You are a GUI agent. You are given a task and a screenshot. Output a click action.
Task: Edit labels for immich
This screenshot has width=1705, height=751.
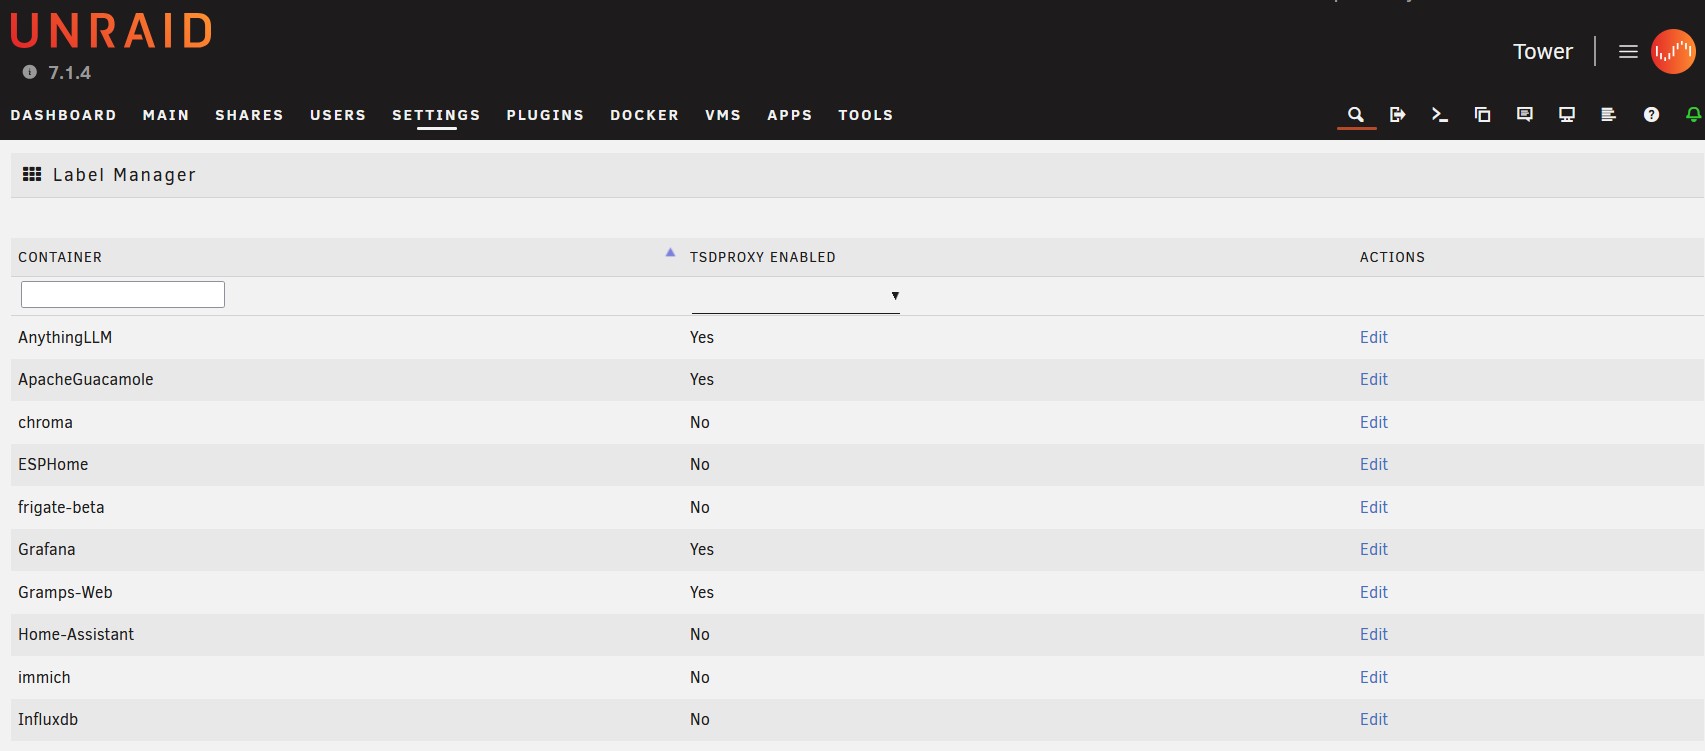[x=1374, y=677]
